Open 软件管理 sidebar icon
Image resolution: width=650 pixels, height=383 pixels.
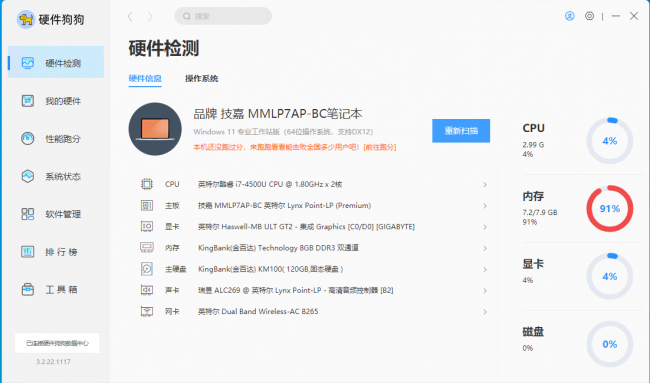point(28,214)
